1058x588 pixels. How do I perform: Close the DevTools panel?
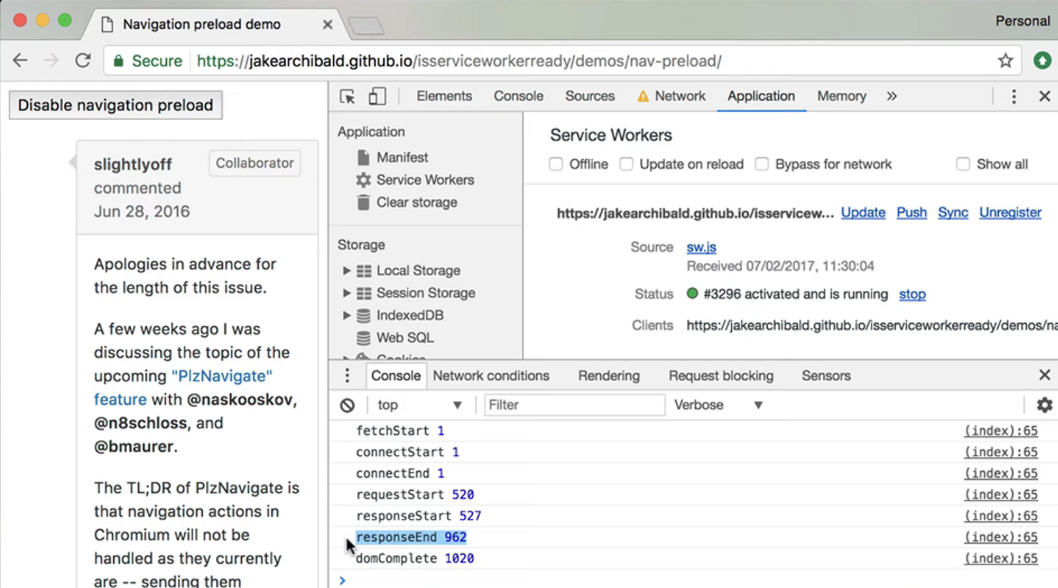coord(1045,97)
